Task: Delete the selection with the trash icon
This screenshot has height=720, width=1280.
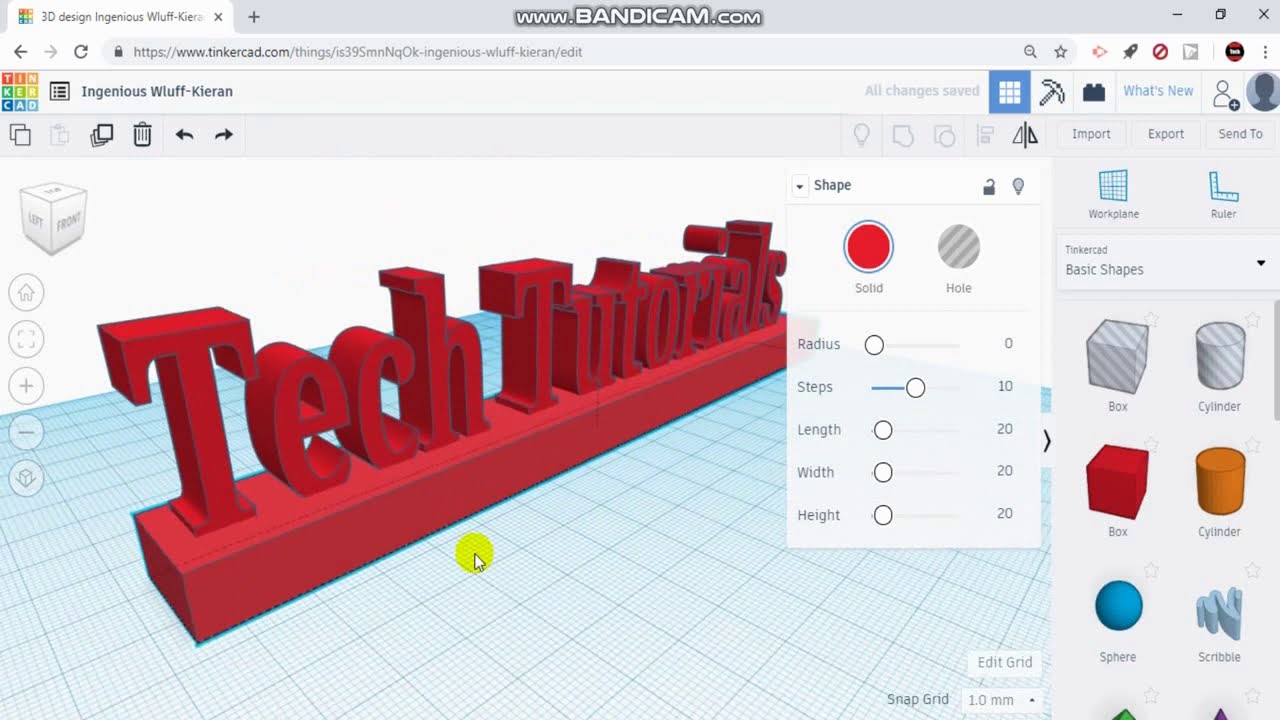Action: click(x=142, y=135)
